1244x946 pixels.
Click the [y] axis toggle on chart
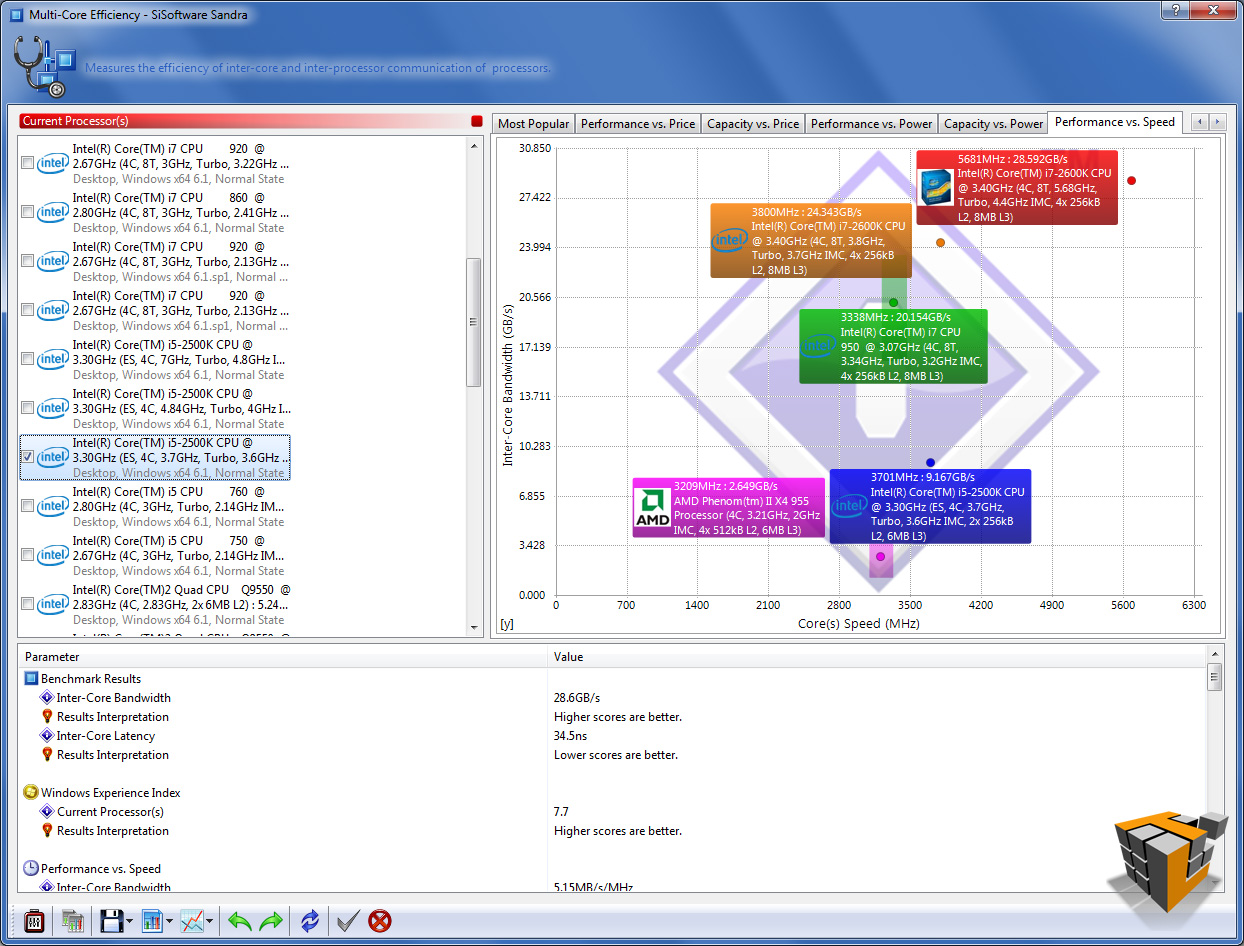click(507, 624)
